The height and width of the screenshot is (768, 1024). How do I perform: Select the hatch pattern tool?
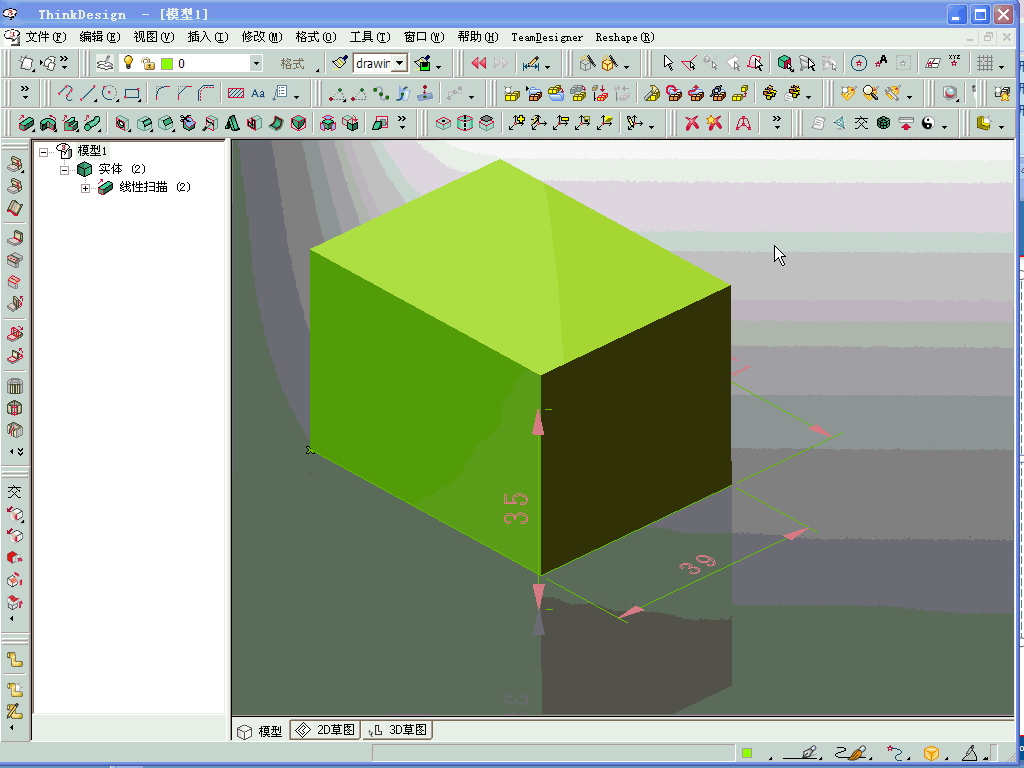point(236,93)
